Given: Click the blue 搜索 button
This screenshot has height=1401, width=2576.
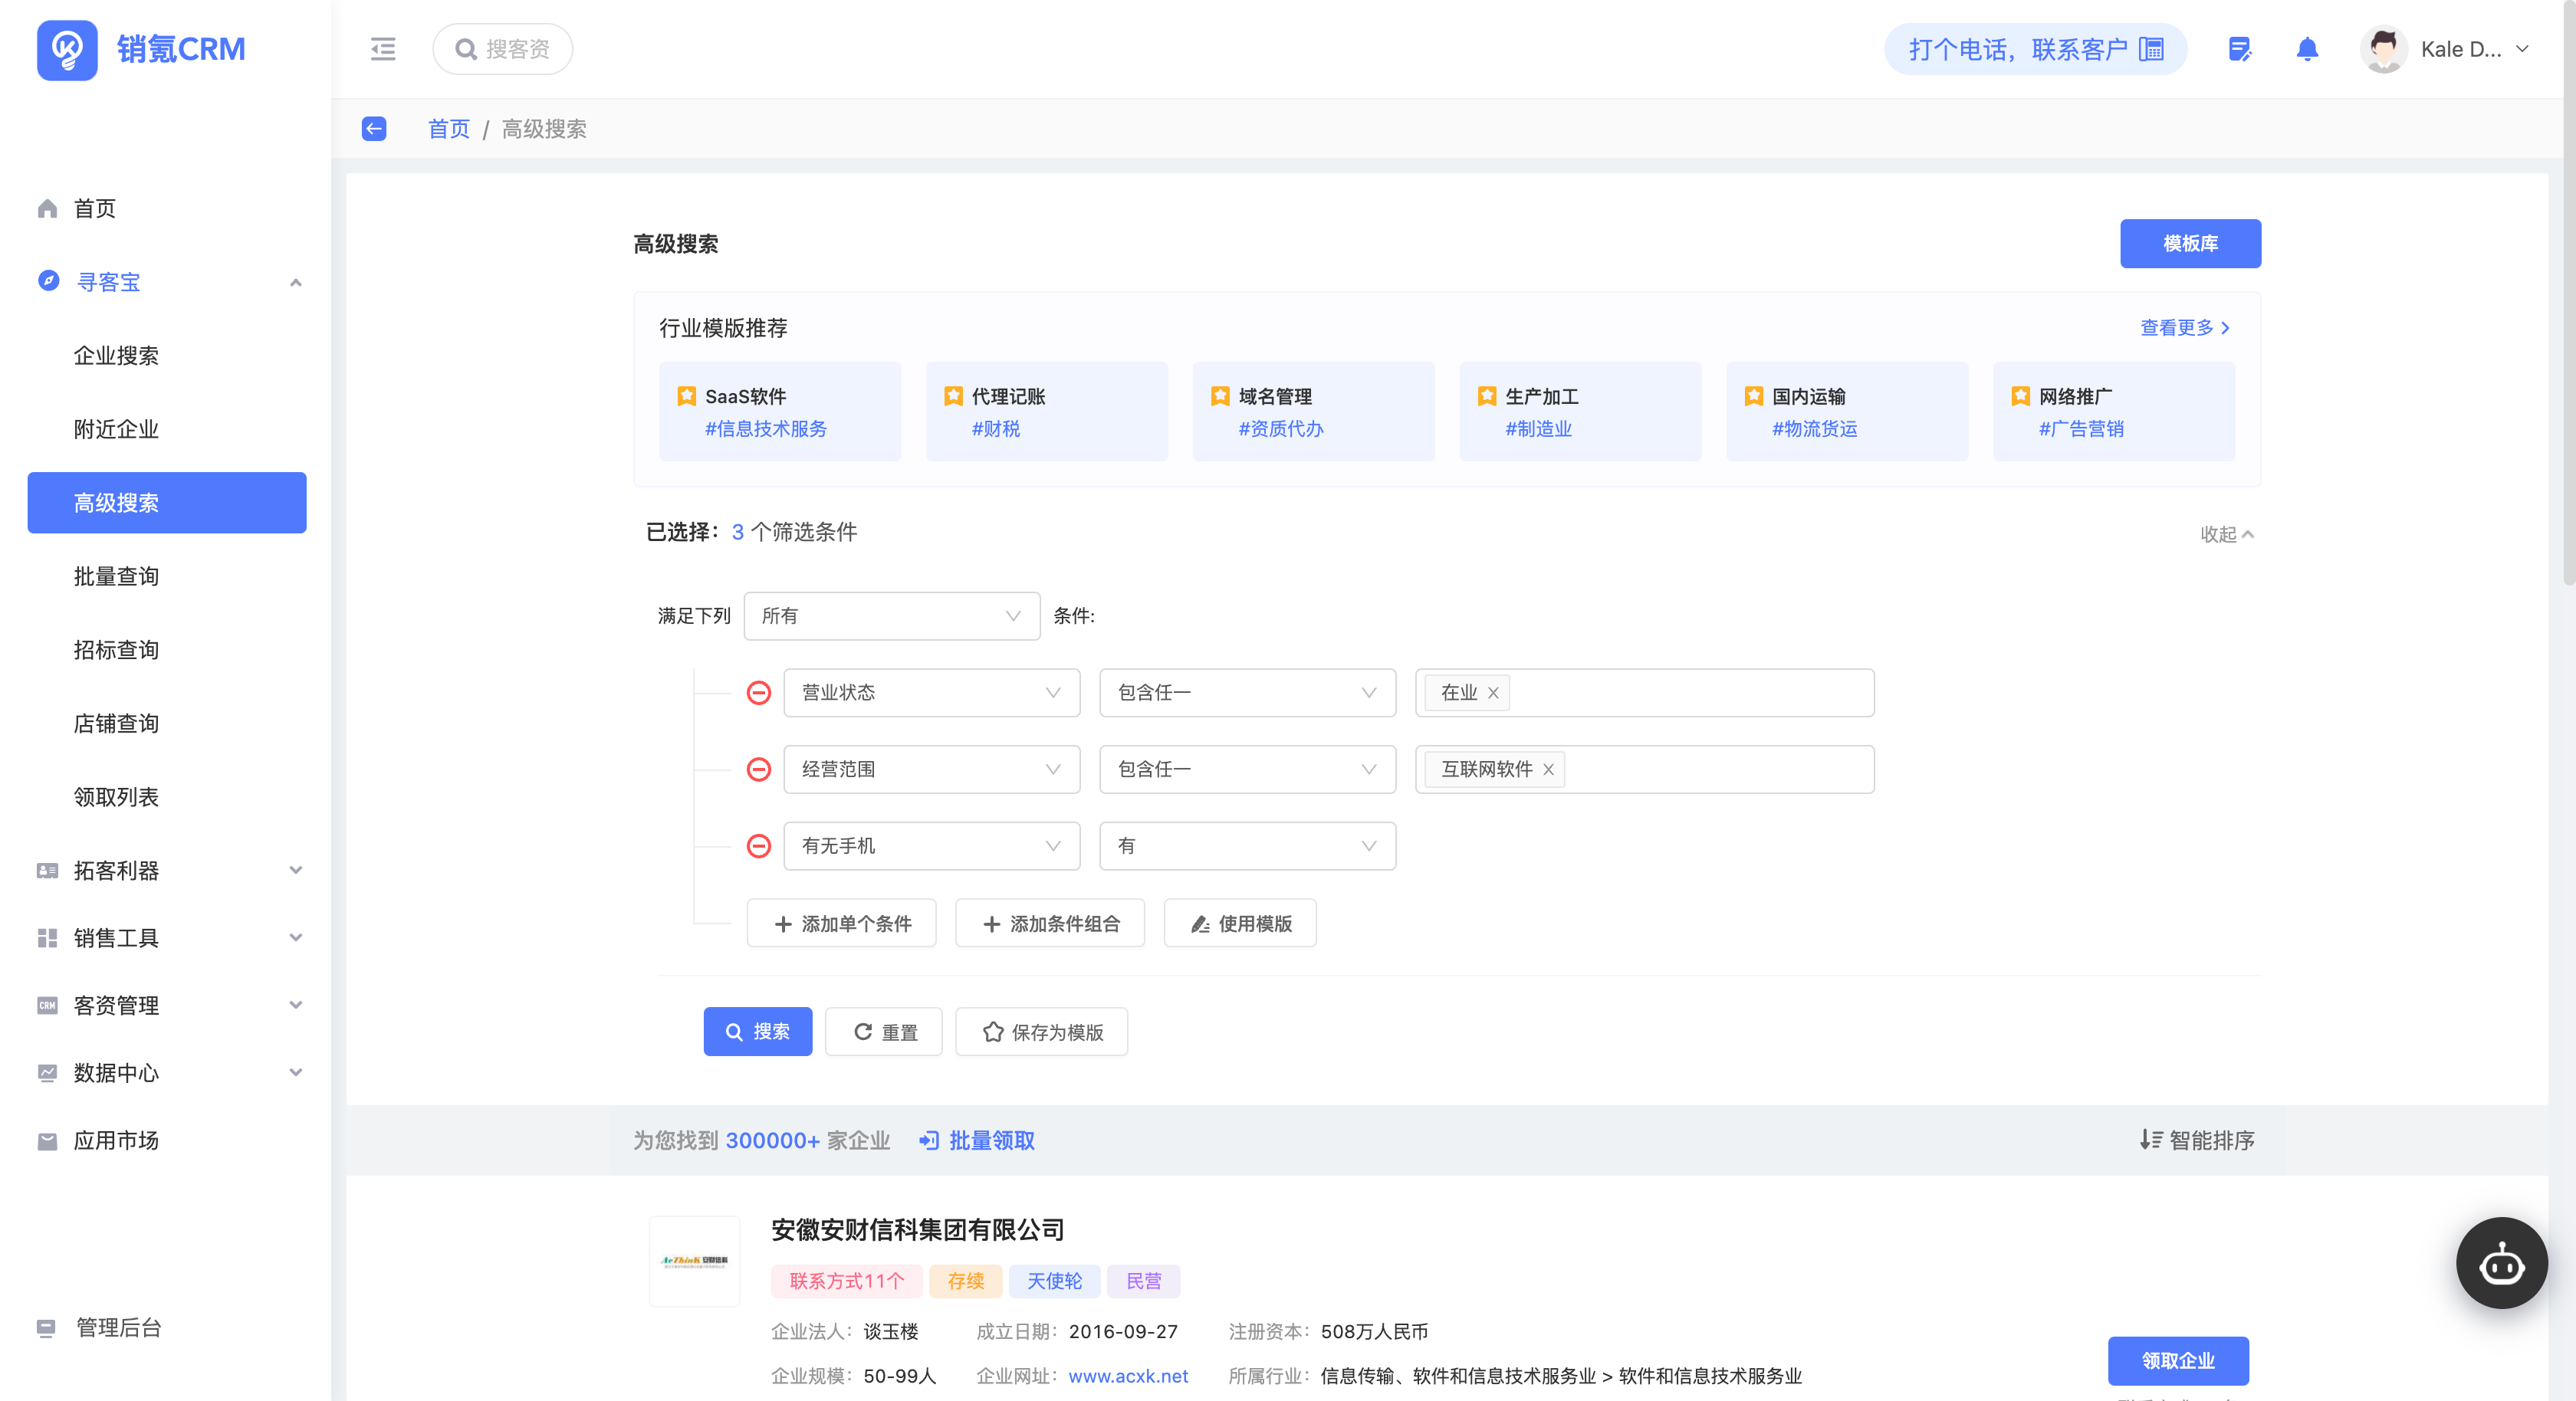Looking at the screenshot, I should click(x=757, y=1032).
